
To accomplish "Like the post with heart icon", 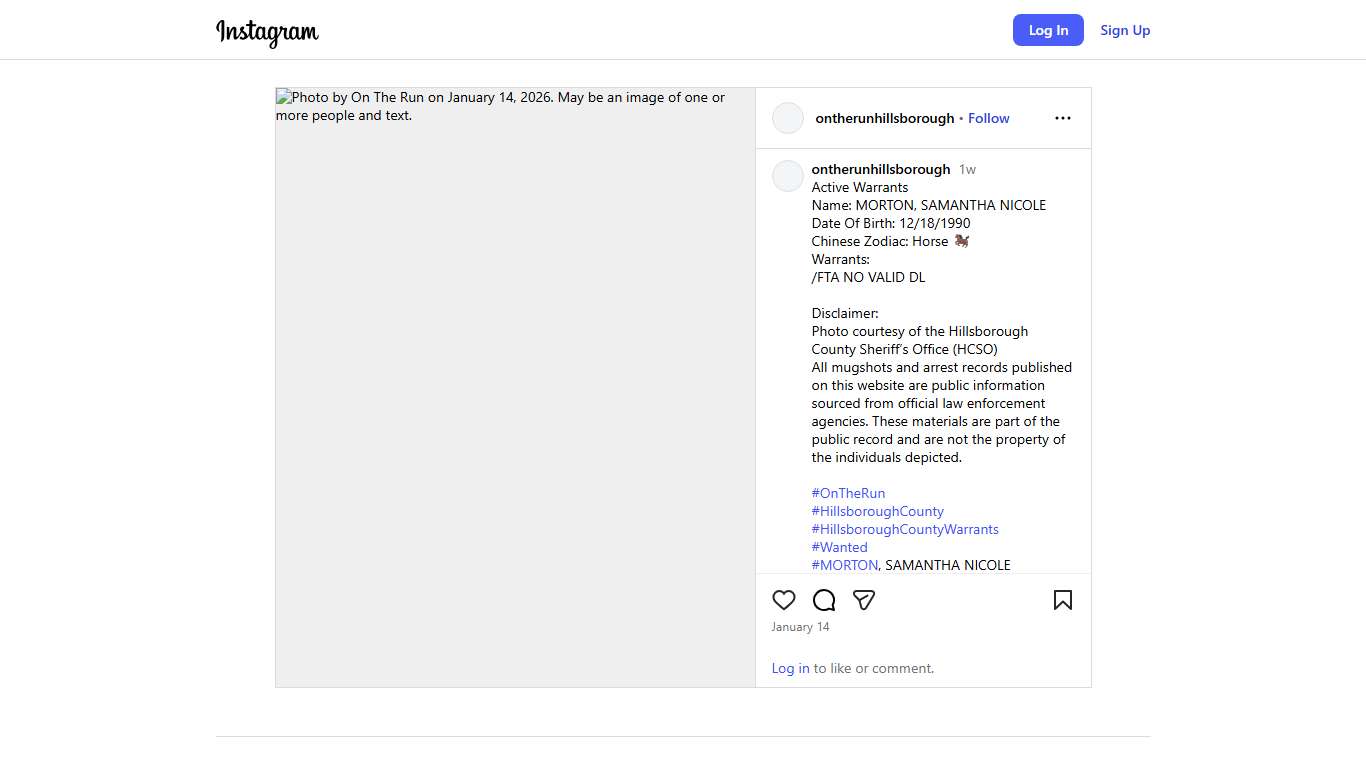I will click(784, 600).
